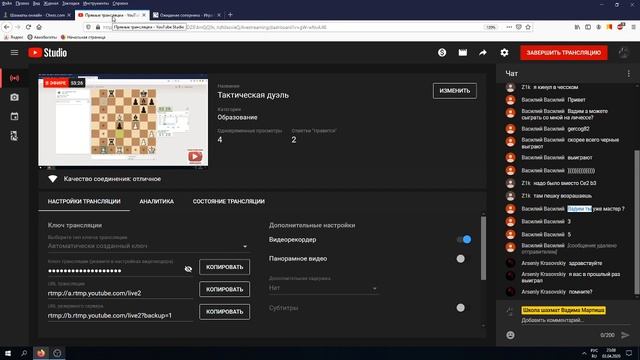Reveal the stream key with the eye icon
Image resolution: width=640 pixels, height=360 pixels.
pyautogui.click(x=188, y=269)
